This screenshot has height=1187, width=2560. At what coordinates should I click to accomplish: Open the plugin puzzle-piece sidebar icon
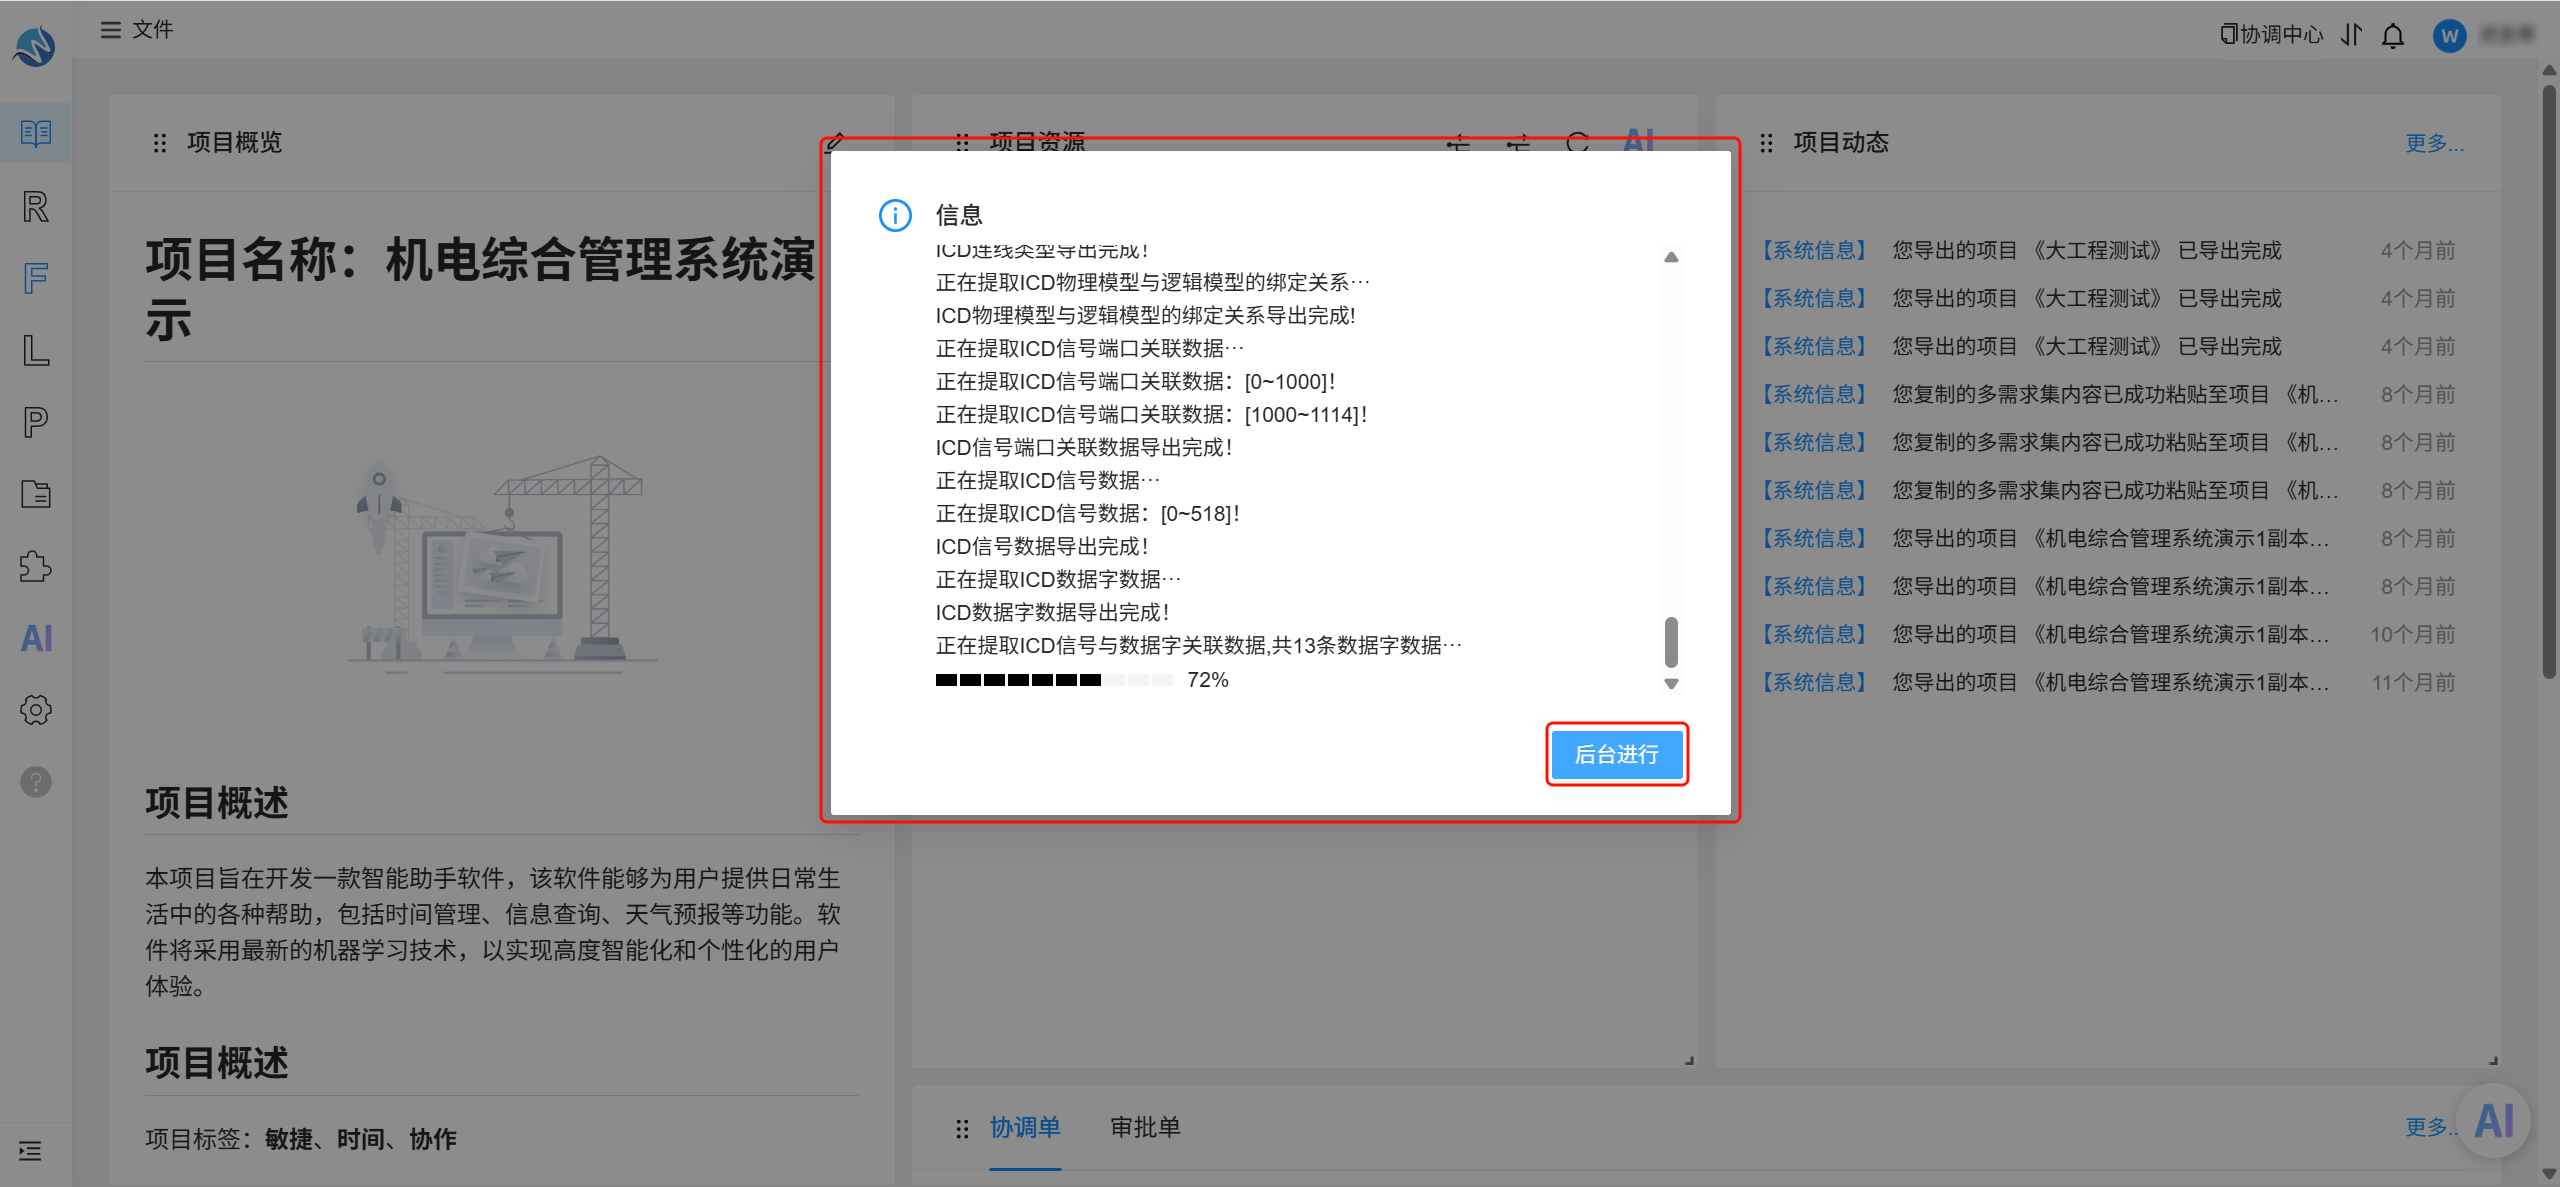point(36,566)
